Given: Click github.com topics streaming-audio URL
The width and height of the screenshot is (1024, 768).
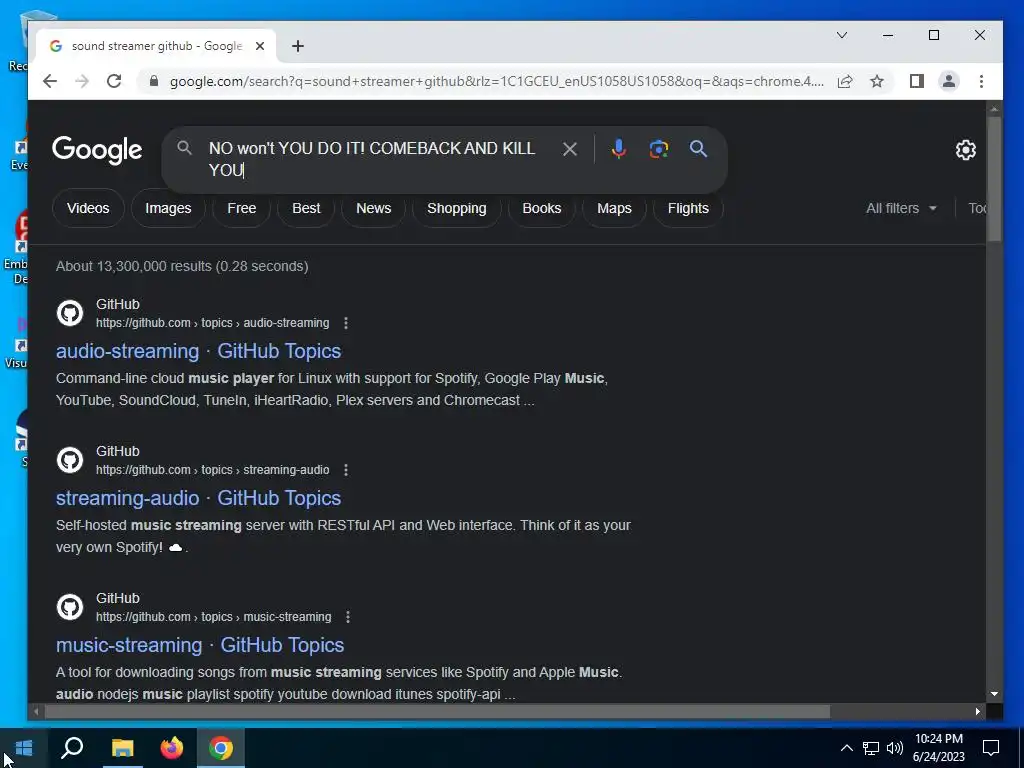Looking at the screenshot, I should 213,470.
